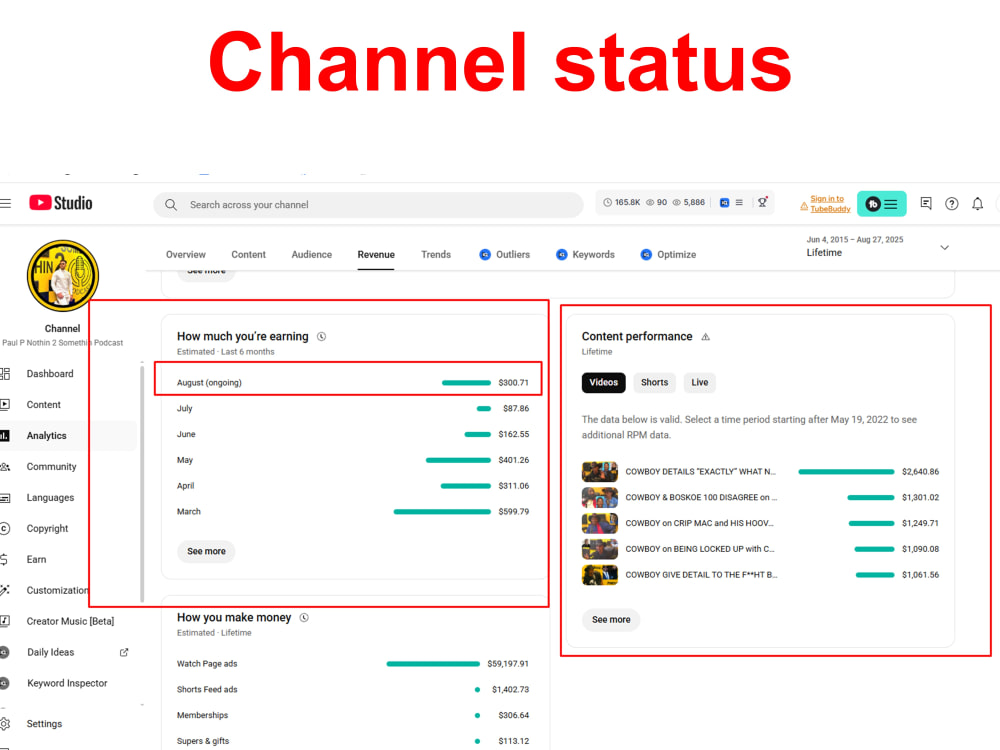
Task: Open Daily Ideas in the sidebar
Action: coord(50,652)
